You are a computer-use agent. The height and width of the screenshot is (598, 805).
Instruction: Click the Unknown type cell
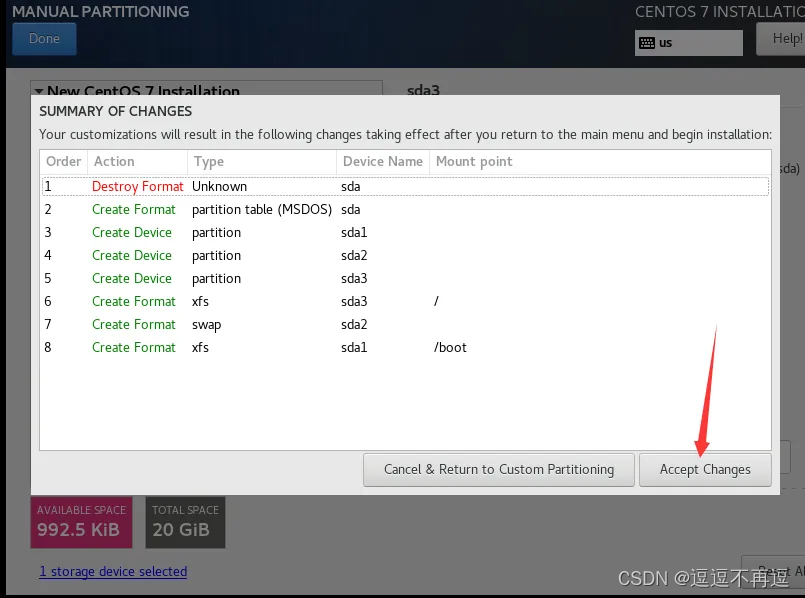(219, 186)
